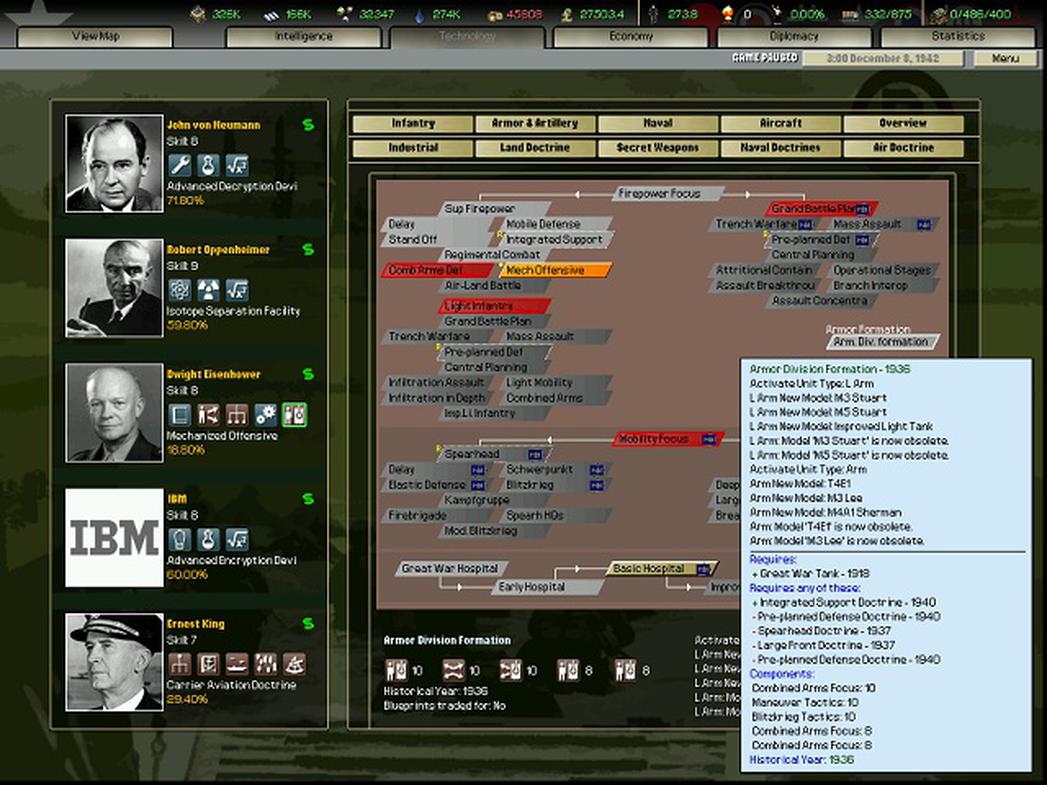Select the Firepower Focus doctrine
The height and width of the screenshot is (785, 1047).
tap(667, 194)
